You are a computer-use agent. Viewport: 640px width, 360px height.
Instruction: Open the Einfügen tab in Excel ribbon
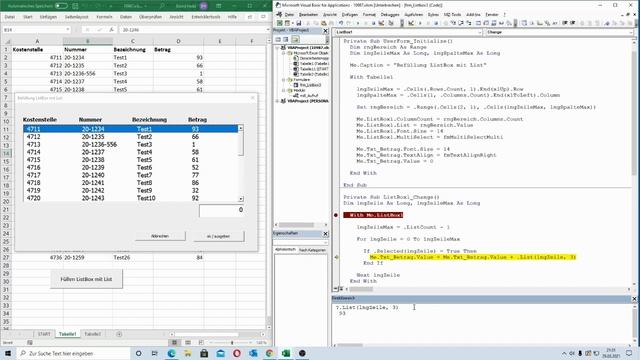[48, 17]
